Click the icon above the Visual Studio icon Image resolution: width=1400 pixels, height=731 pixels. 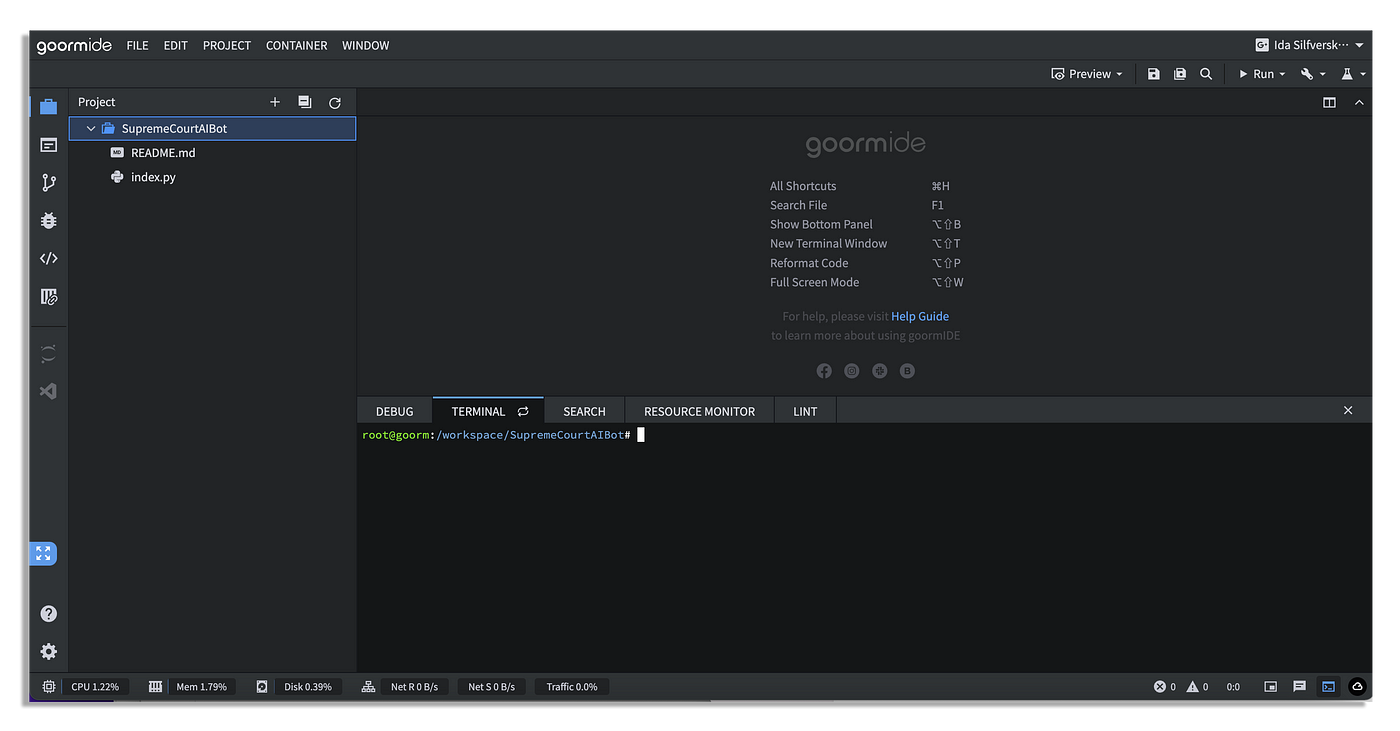point(48,354)
